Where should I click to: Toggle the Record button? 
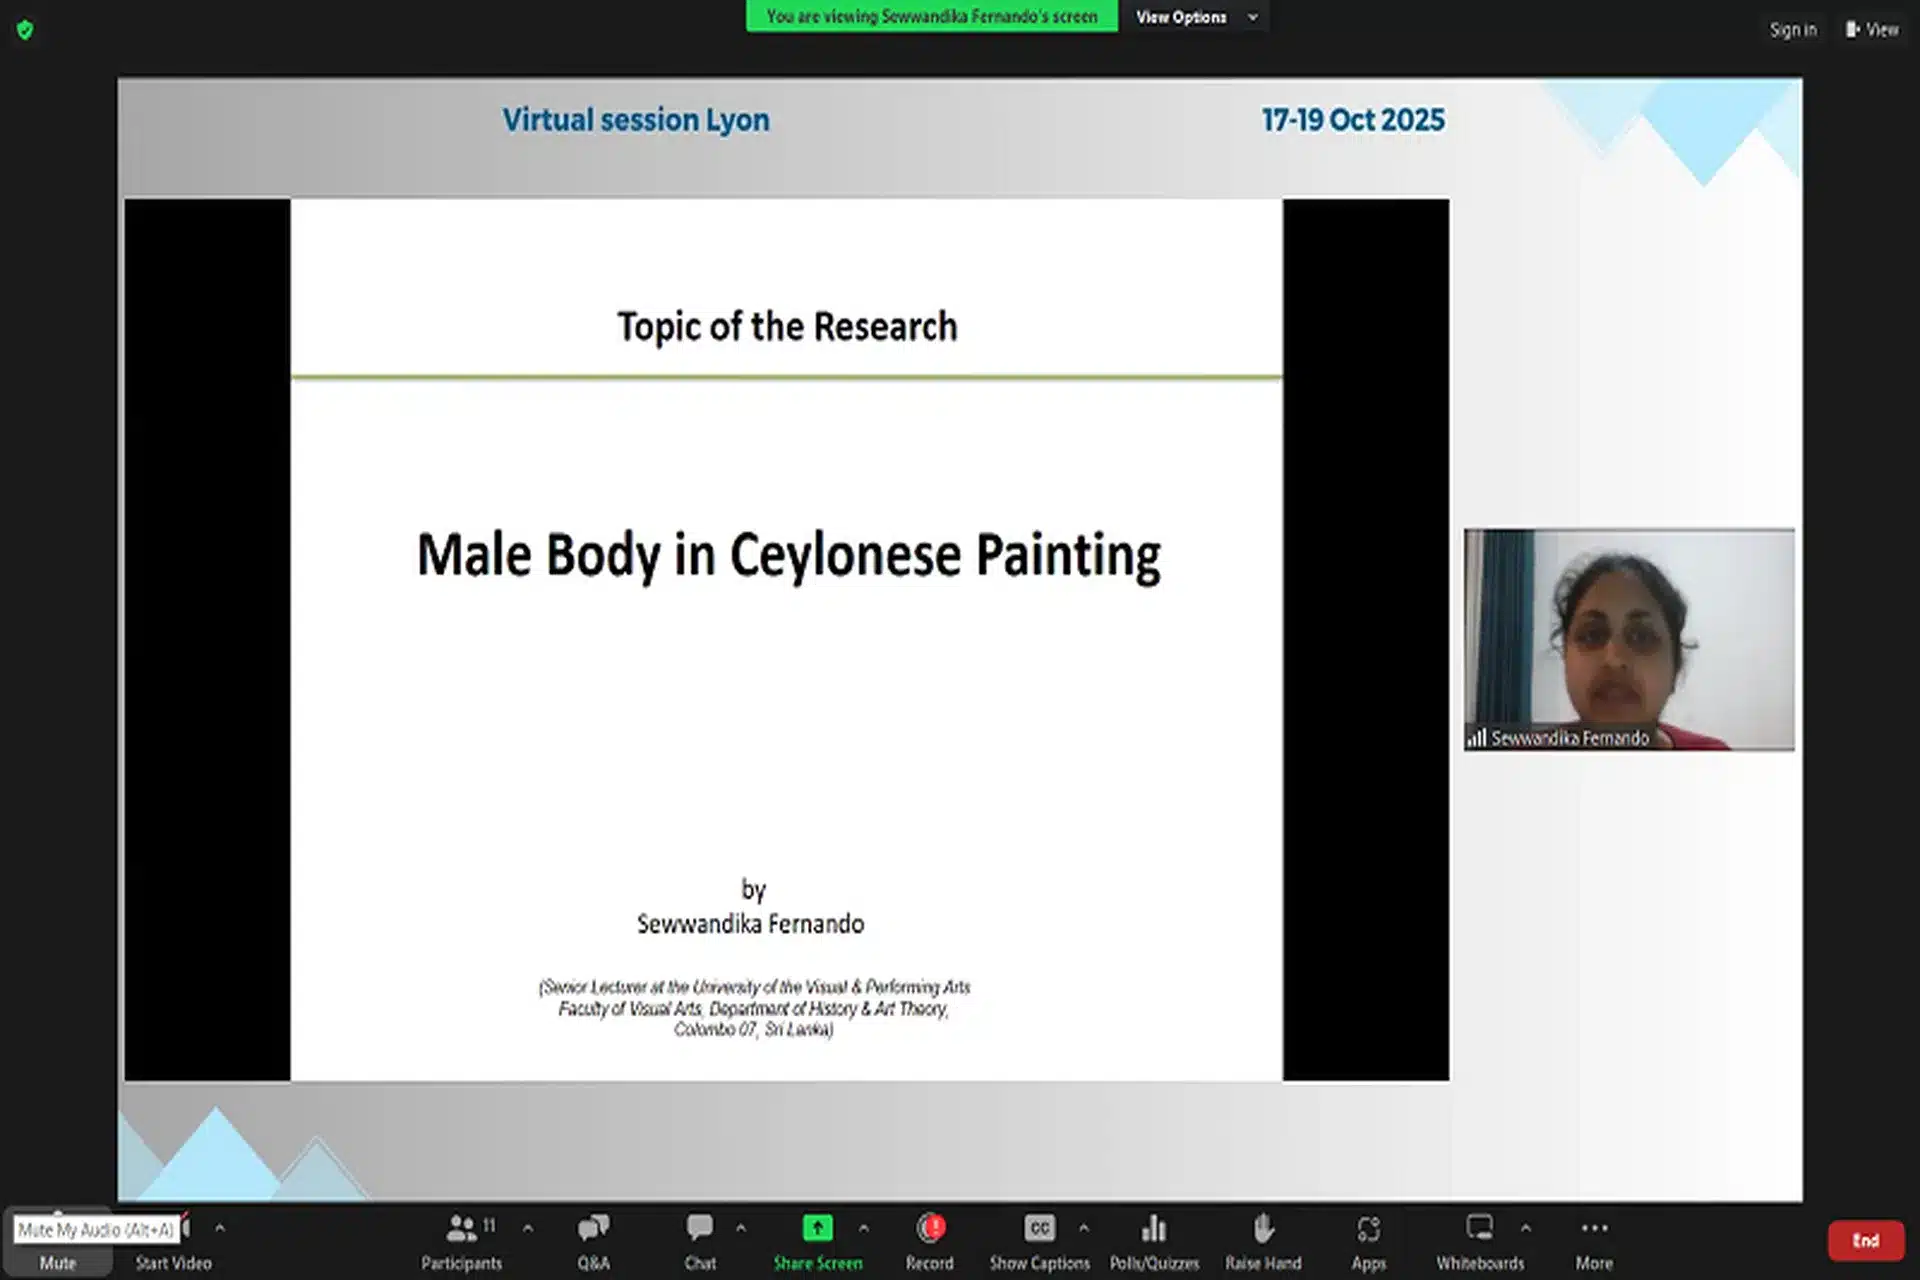930,1228
